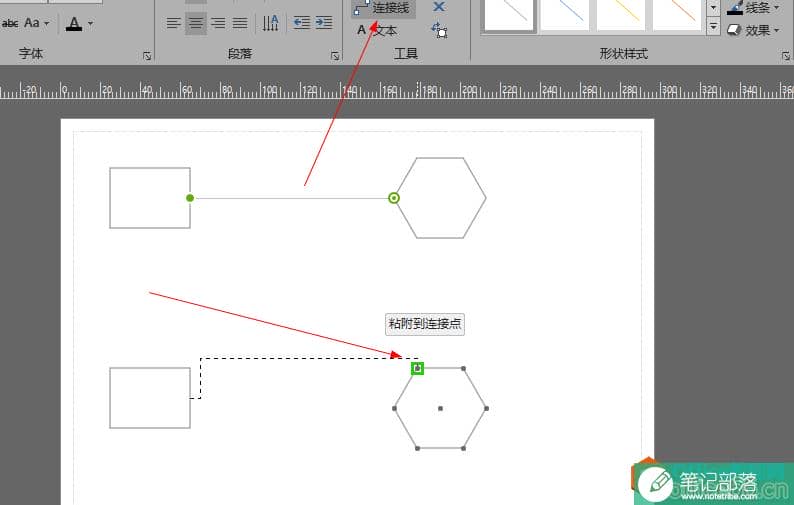Open the 形状样式 group dialog launcher
794x505 pixels.
pyautogui.click(x=785, y=56)
